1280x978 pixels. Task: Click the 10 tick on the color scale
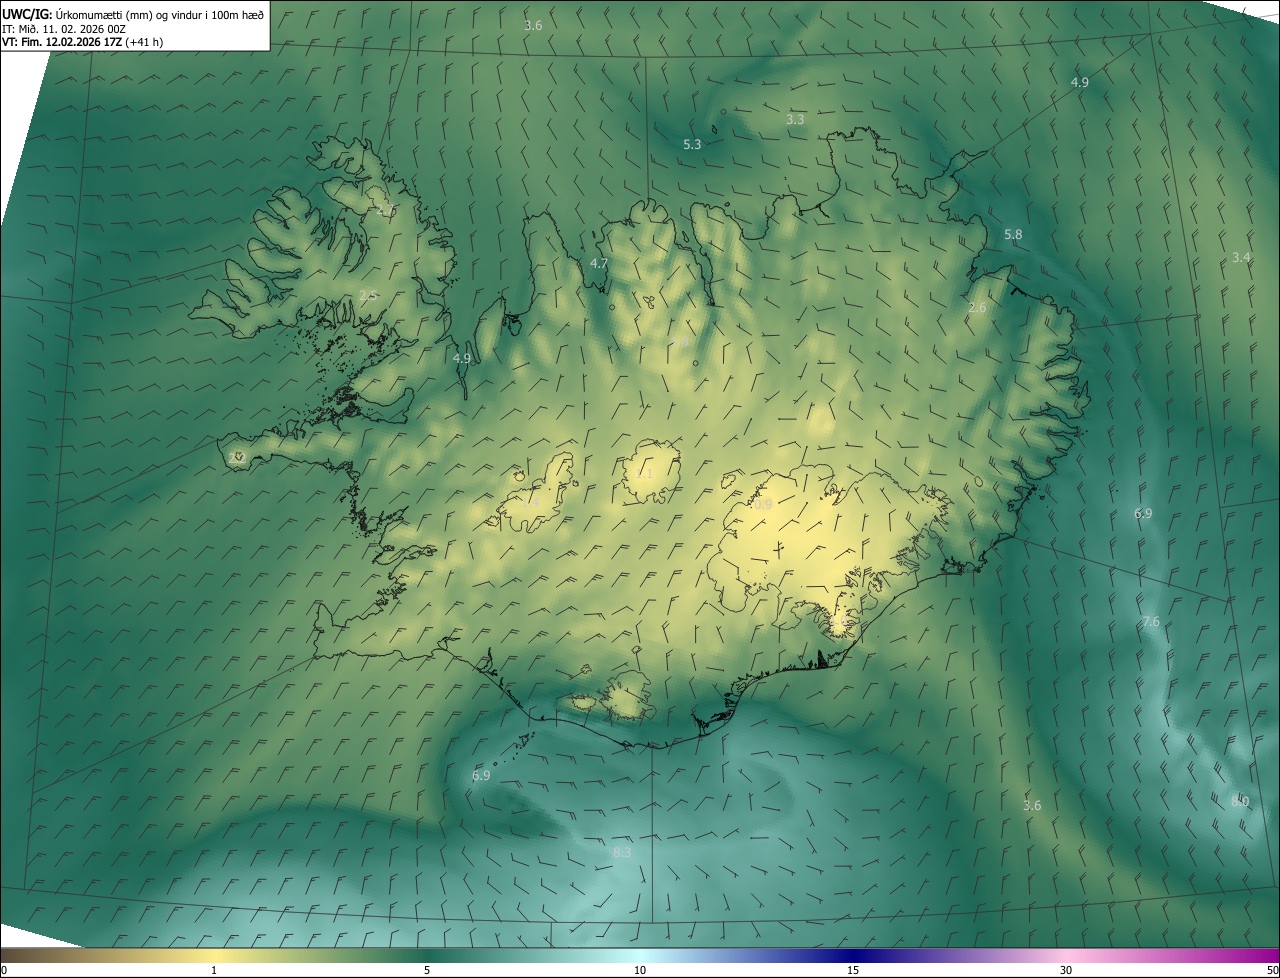tap(640, 970)
